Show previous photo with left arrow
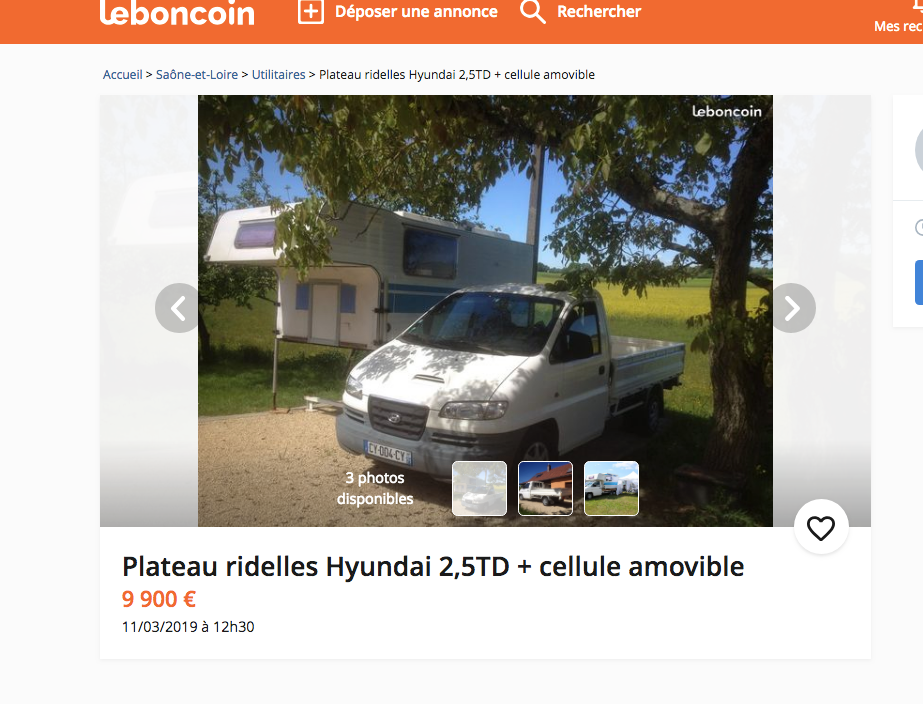This screenshot has height=704, width=923. 178,308
